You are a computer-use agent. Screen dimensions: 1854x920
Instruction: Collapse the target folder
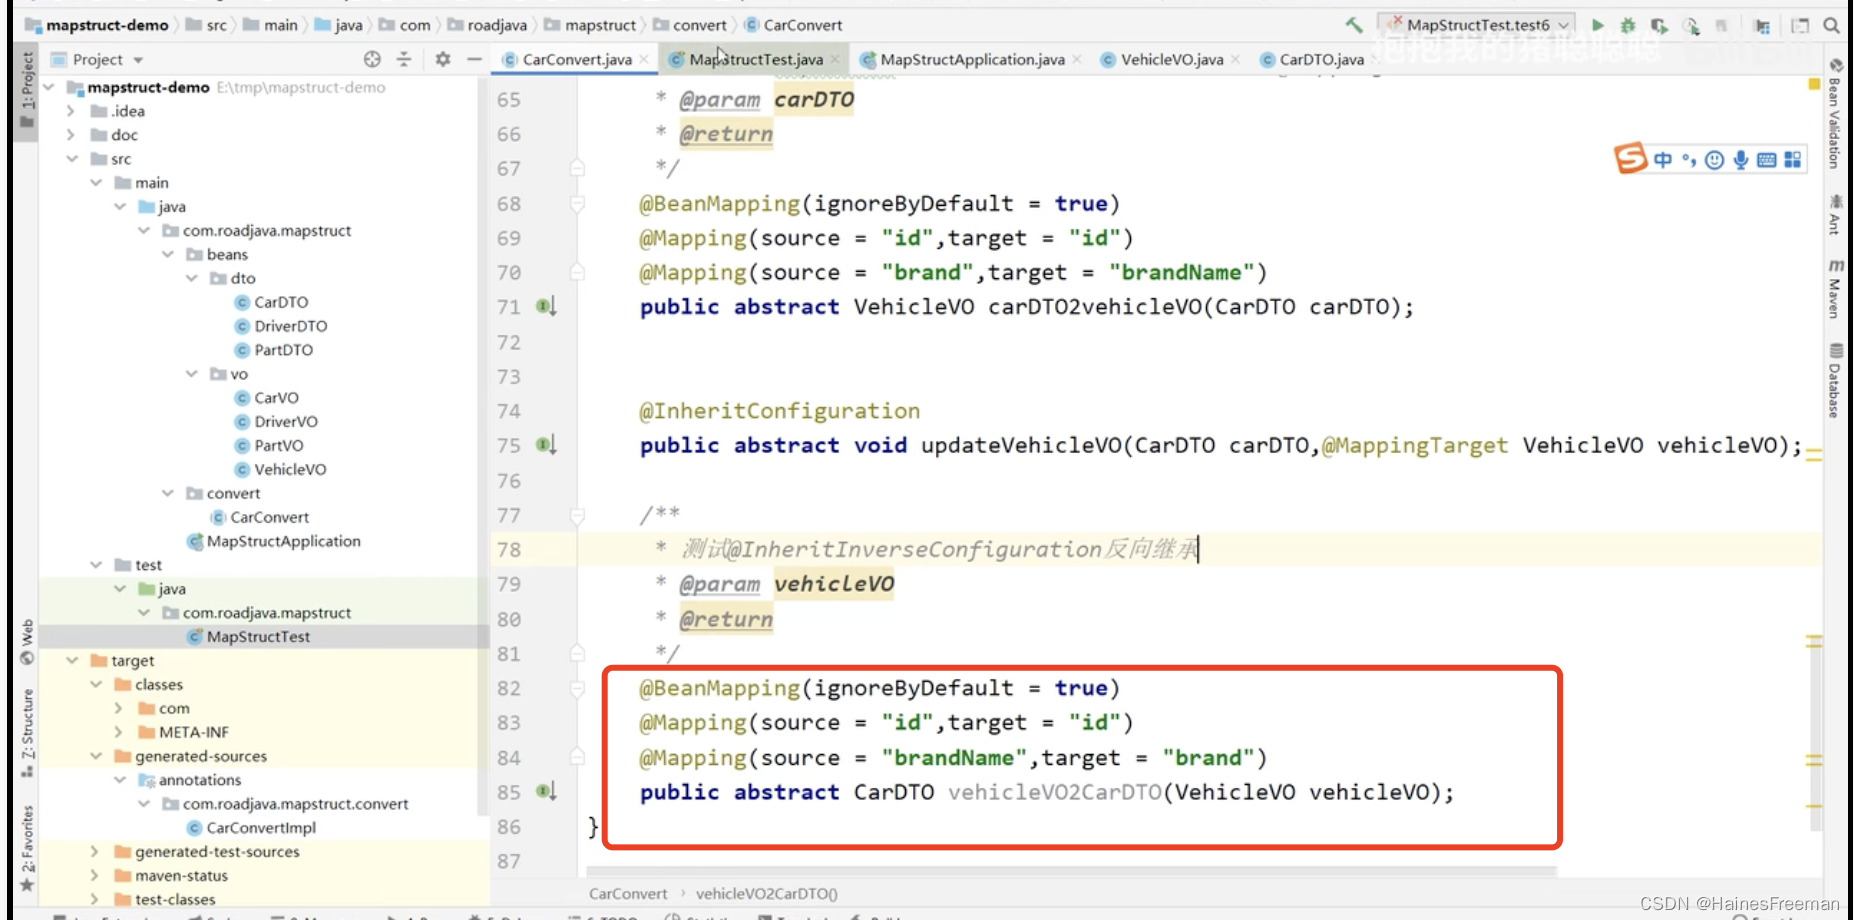72,661
